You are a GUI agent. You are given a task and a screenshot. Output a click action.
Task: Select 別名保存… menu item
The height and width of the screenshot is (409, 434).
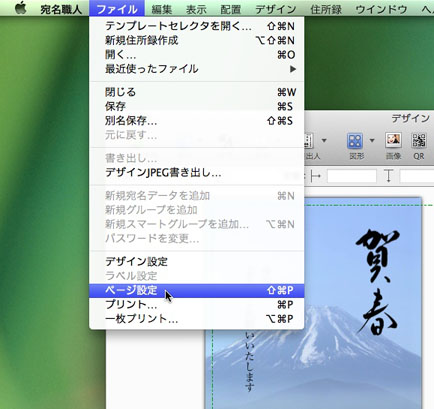tap(197, 121)
